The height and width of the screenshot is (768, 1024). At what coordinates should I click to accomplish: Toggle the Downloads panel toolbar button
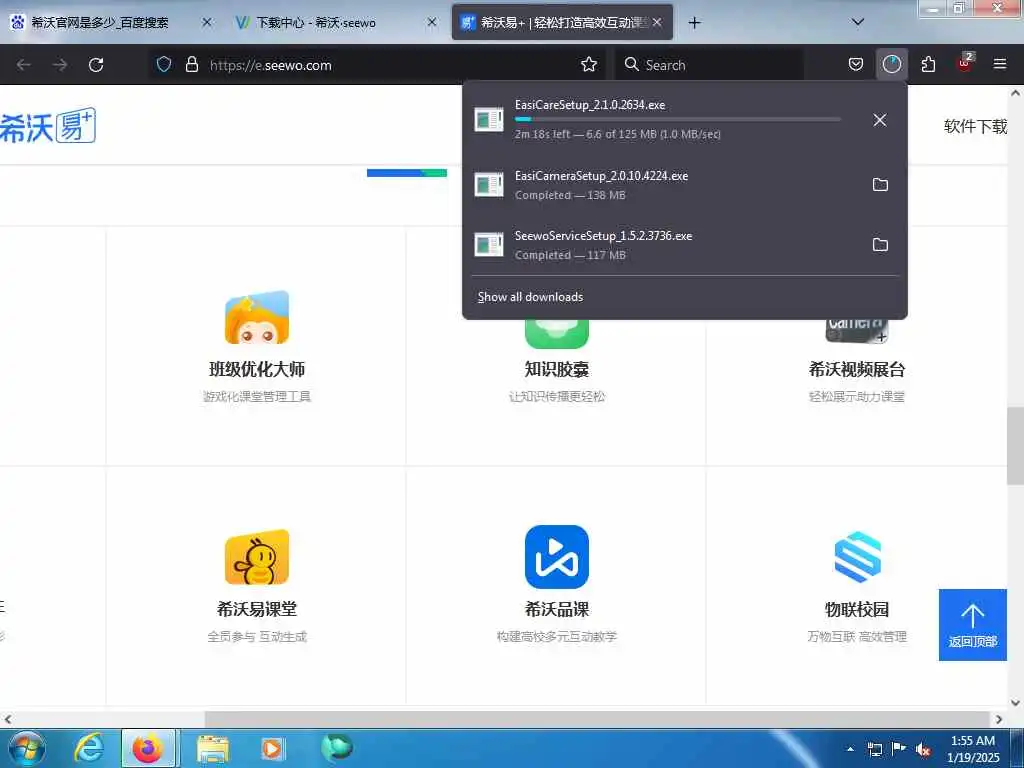[891, 64]
